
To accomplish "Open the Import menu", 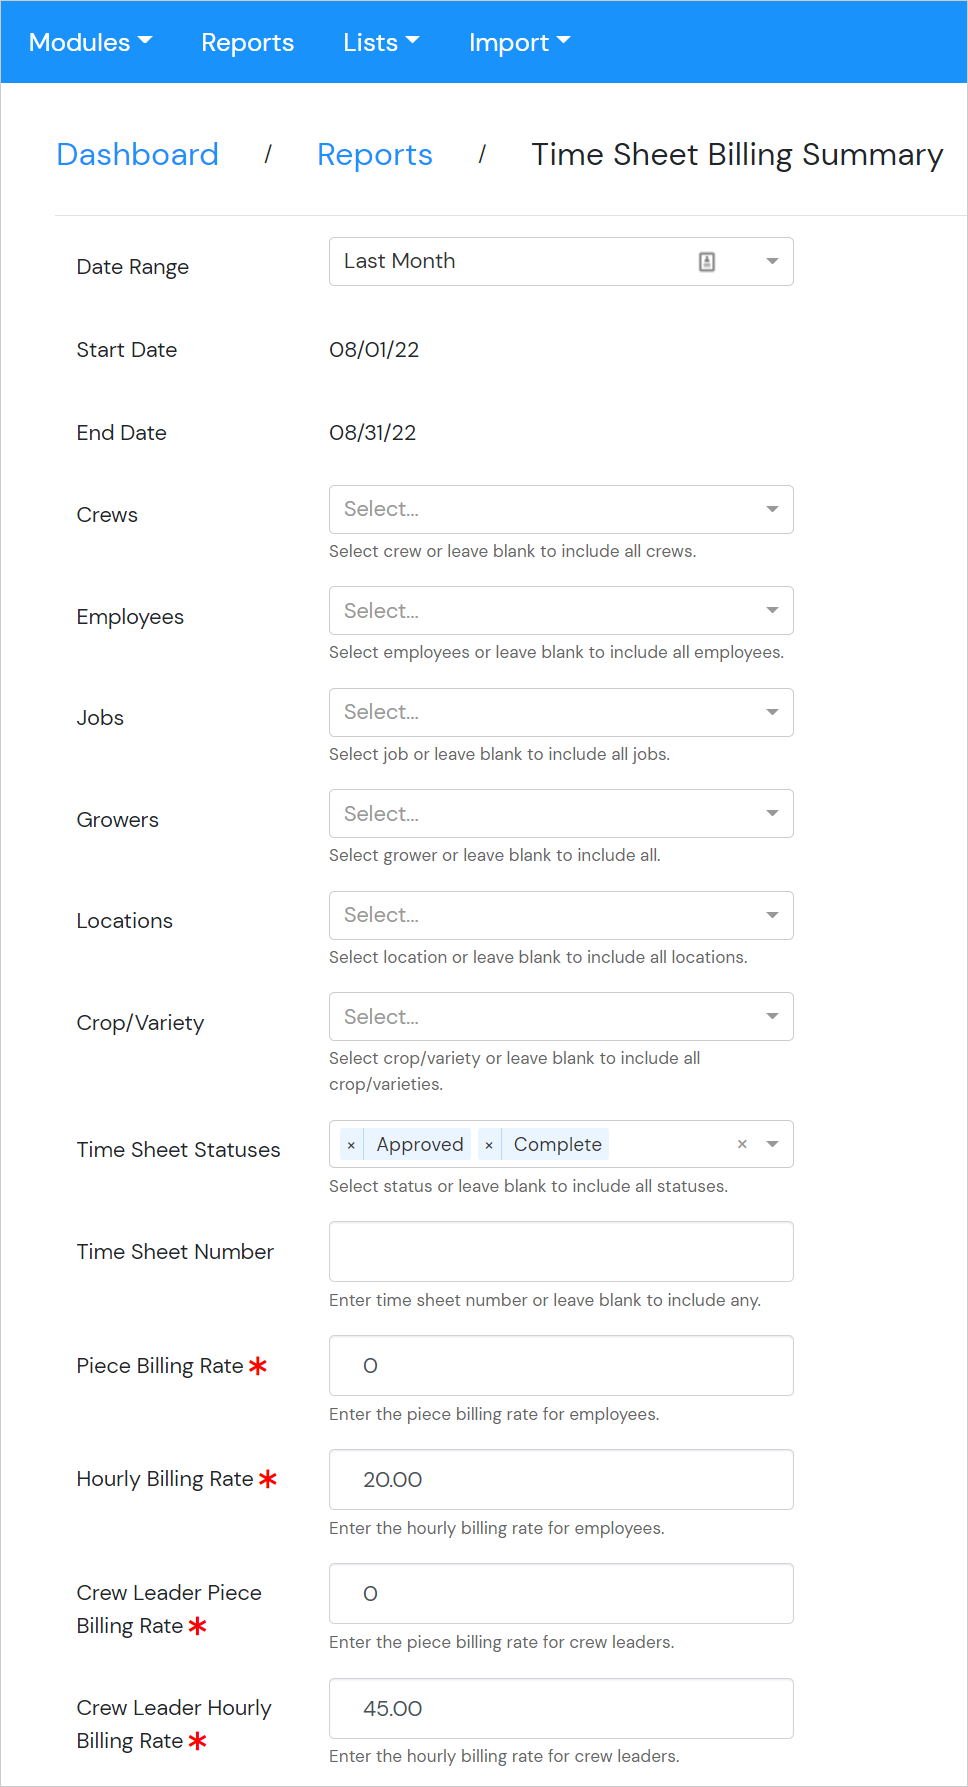I will 519,42.
